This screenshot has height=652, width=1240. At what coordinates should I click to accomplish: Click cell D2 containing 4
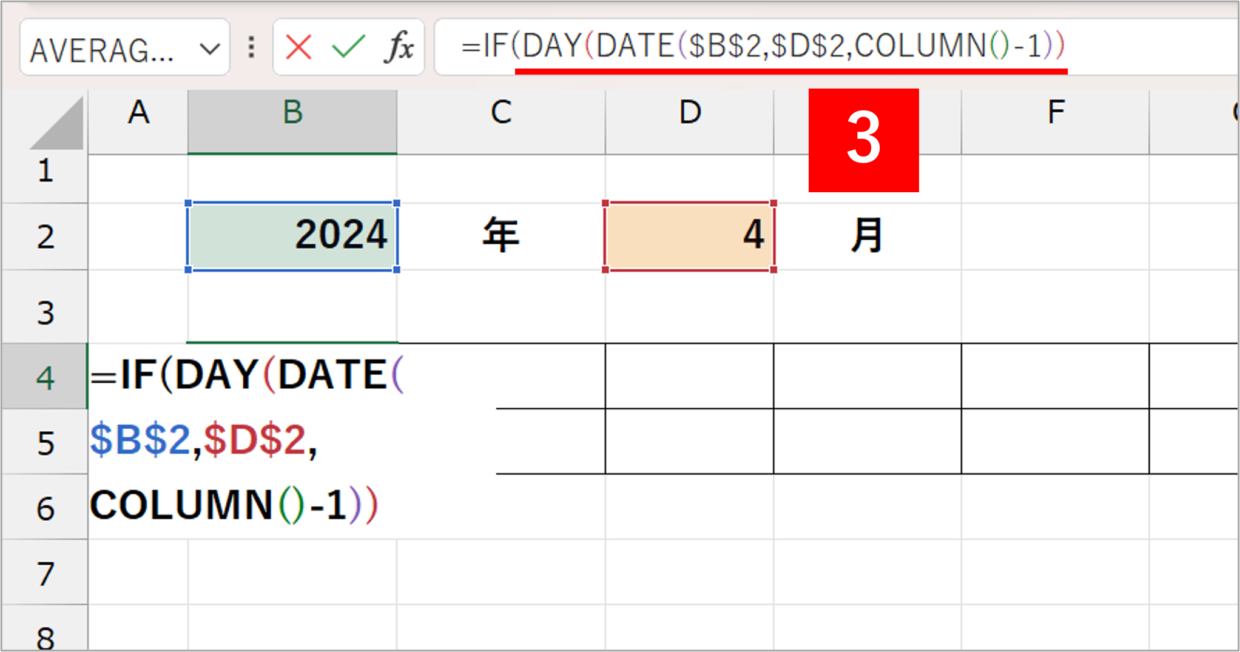coord(689,236)
